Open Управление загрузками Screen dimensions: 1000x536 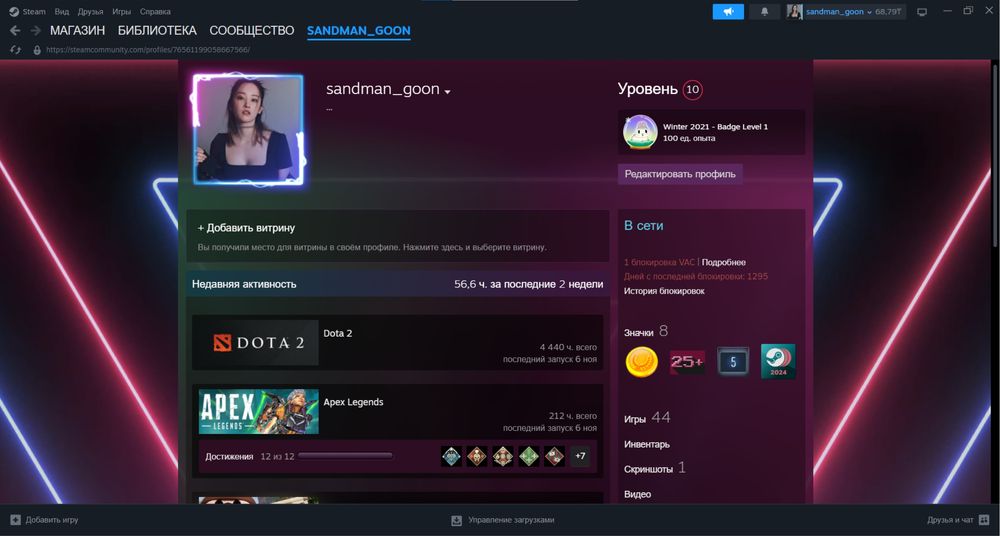point(511,520)
